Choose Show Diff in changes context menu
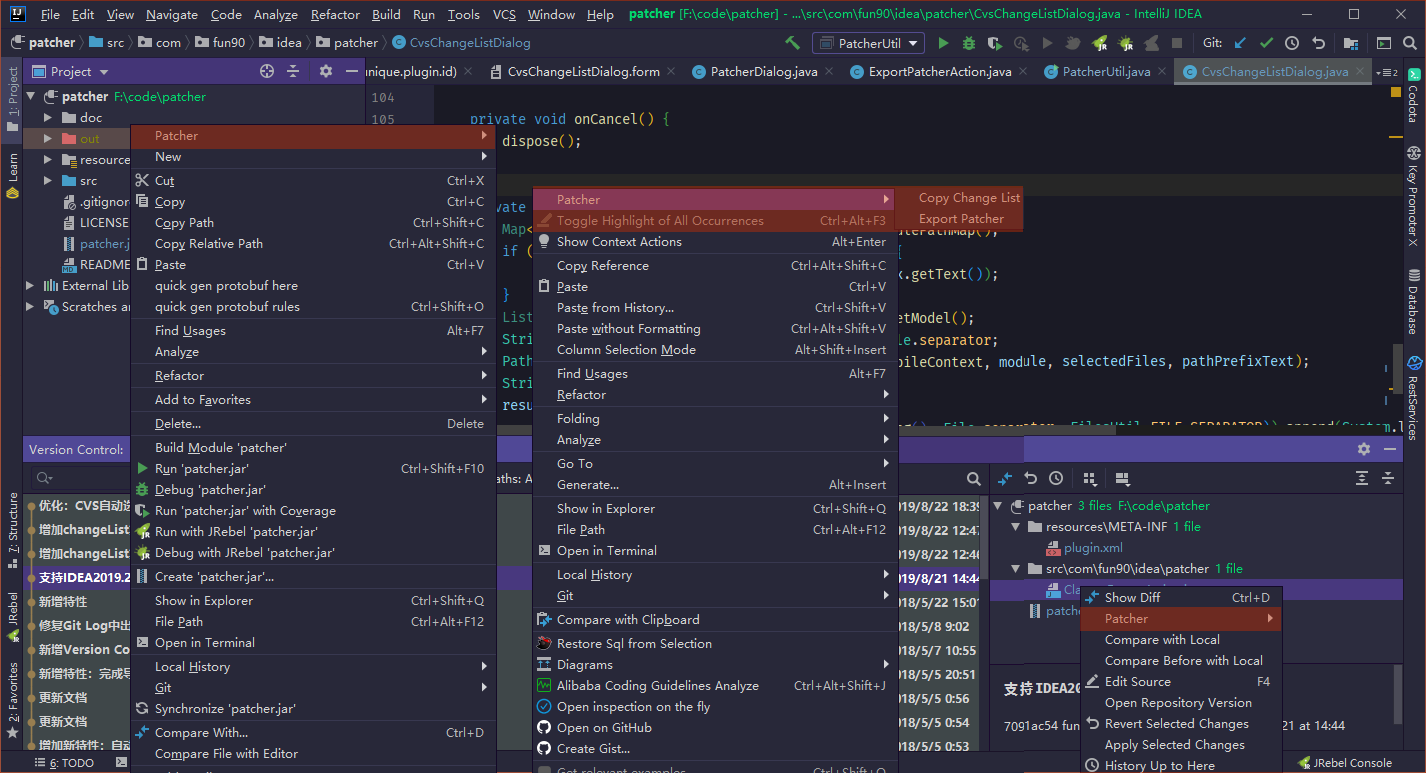 pyautogui.click(x=1180, y=598)
